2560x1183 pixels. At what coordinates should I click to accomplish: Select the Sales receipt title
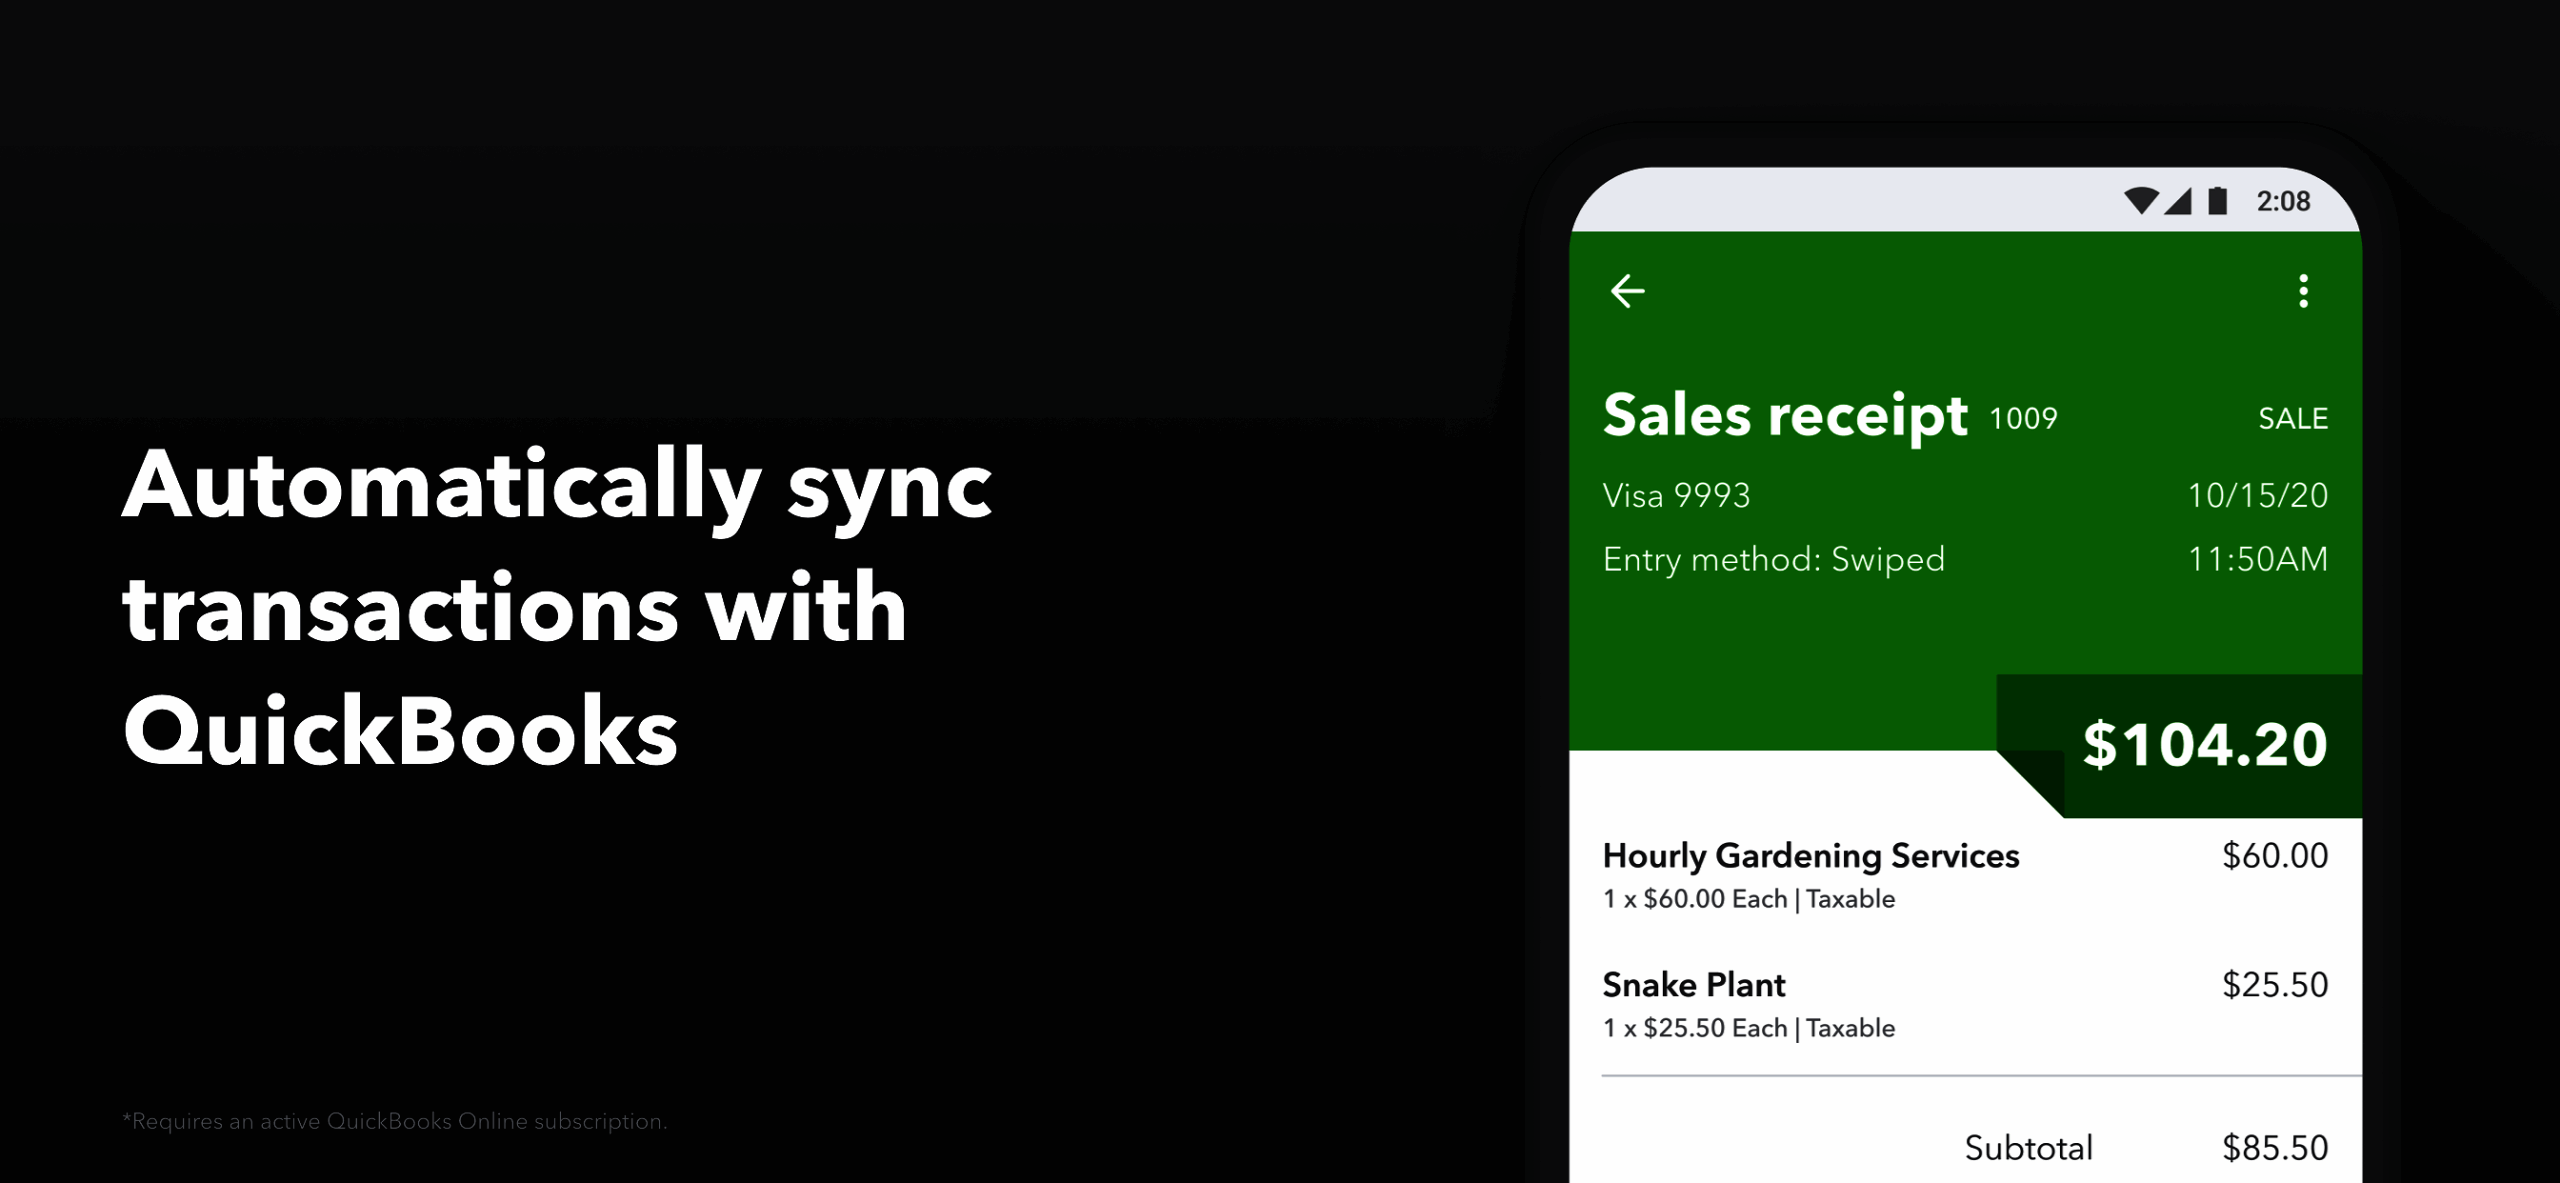(x=1785, y=415)
